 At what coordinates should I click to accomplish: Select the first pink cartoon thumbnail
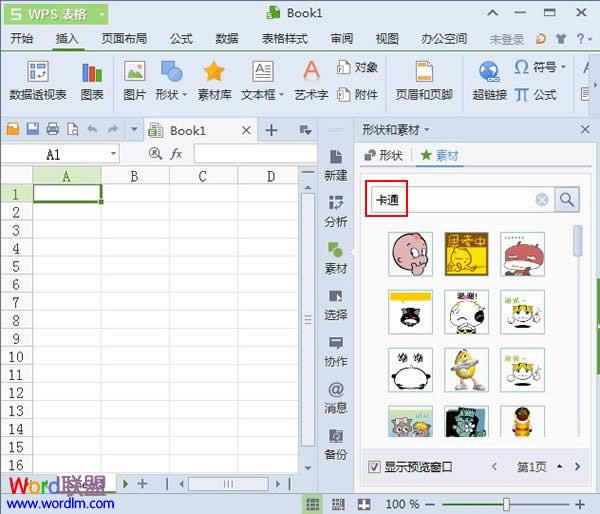pyautogui.click(x=410, y=254)
